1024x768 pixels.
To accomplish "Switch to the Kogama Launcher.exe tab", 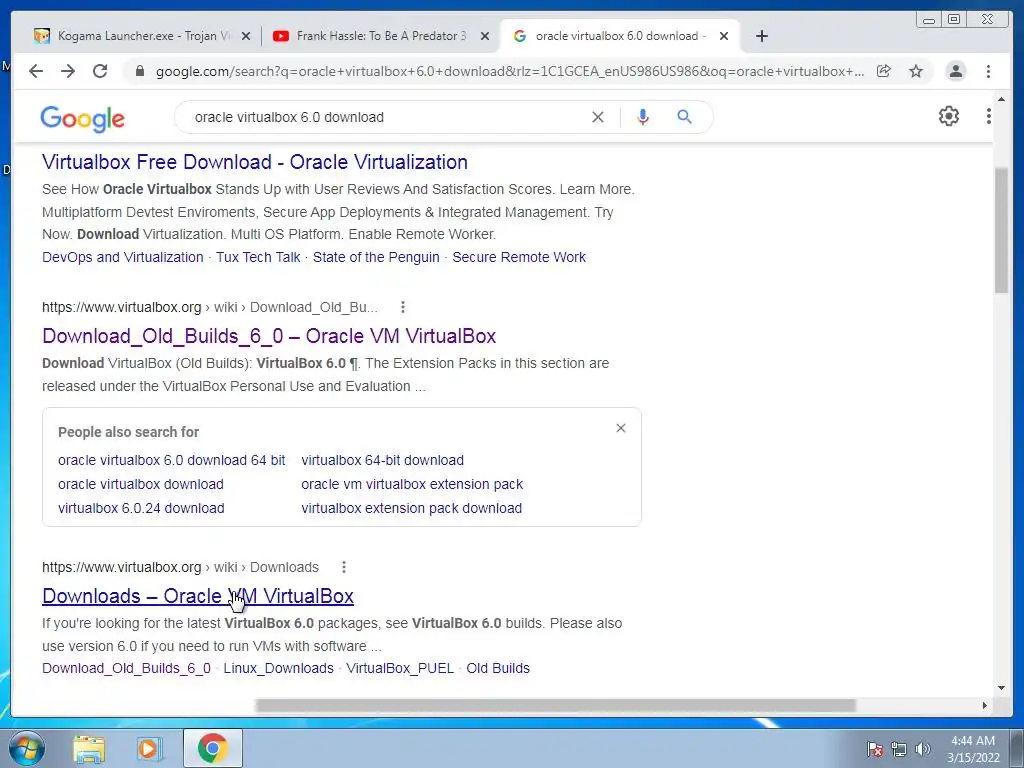I will pos(144,36).
